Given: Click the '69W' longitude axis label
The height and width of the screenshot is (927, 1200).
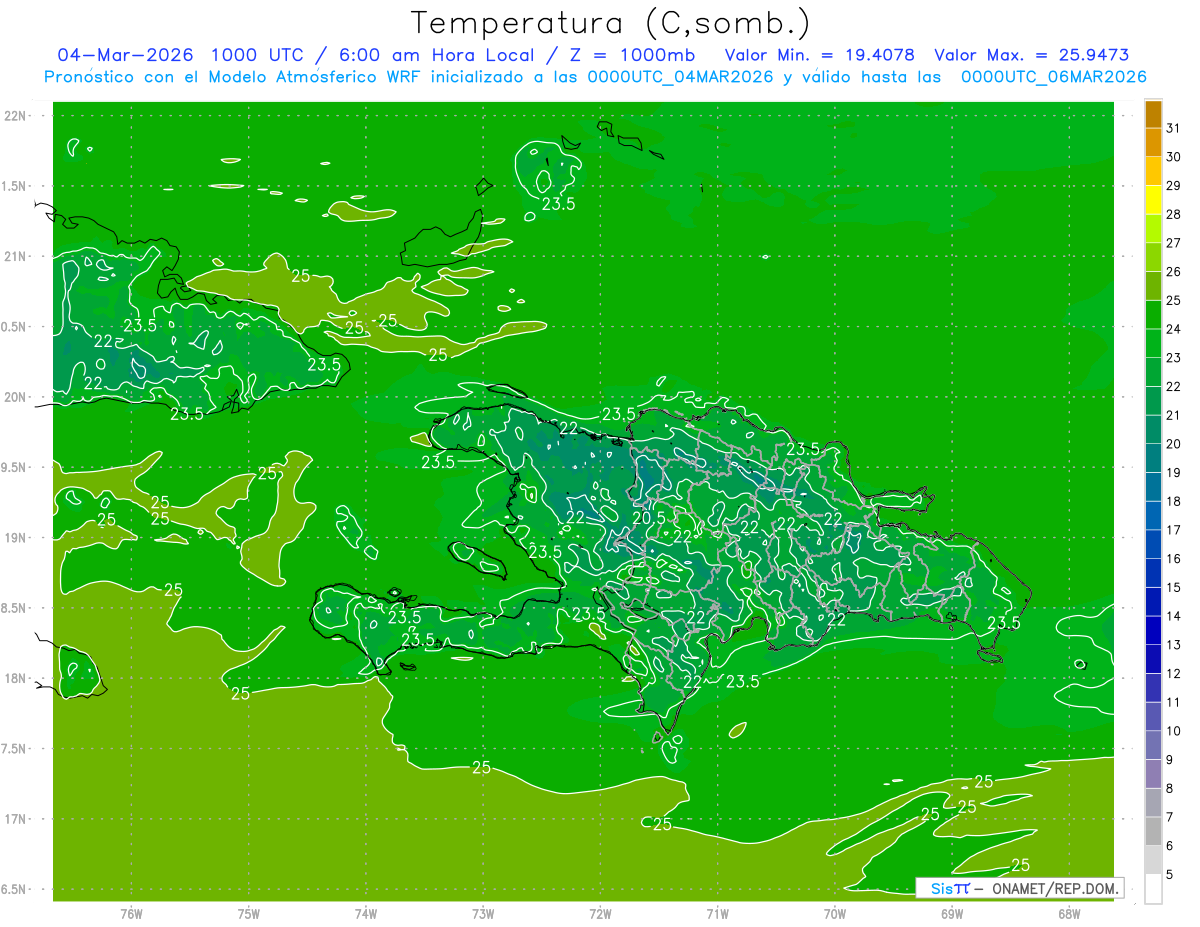Looking at the screenshot, I should tap(952, 914).
